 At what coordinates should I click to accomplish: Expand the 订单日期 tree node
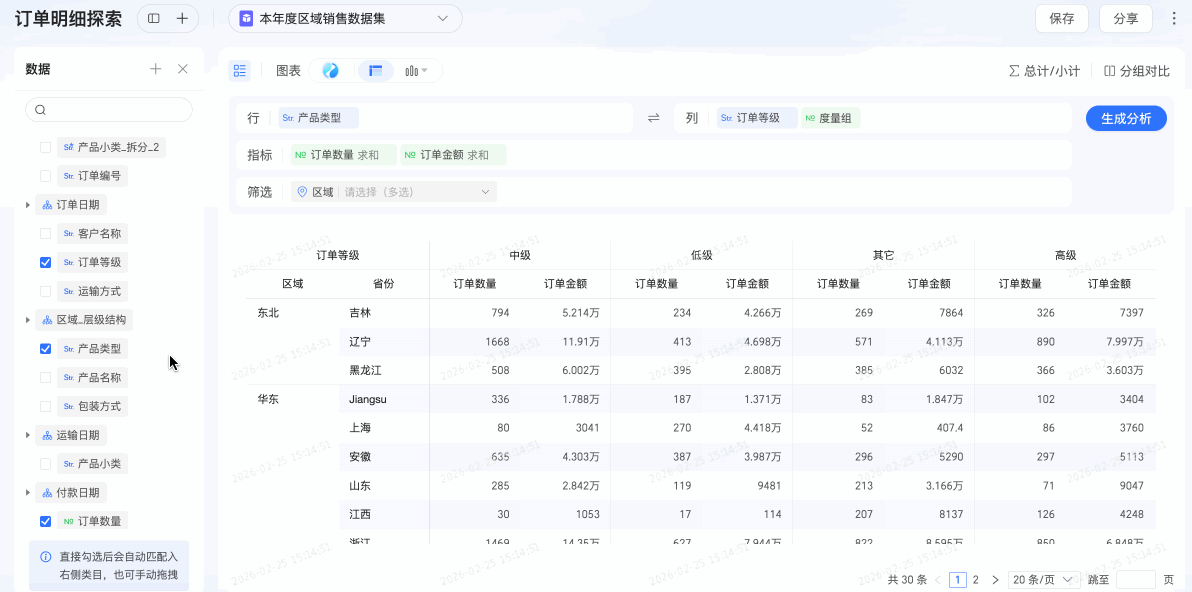tap(28, 204)
